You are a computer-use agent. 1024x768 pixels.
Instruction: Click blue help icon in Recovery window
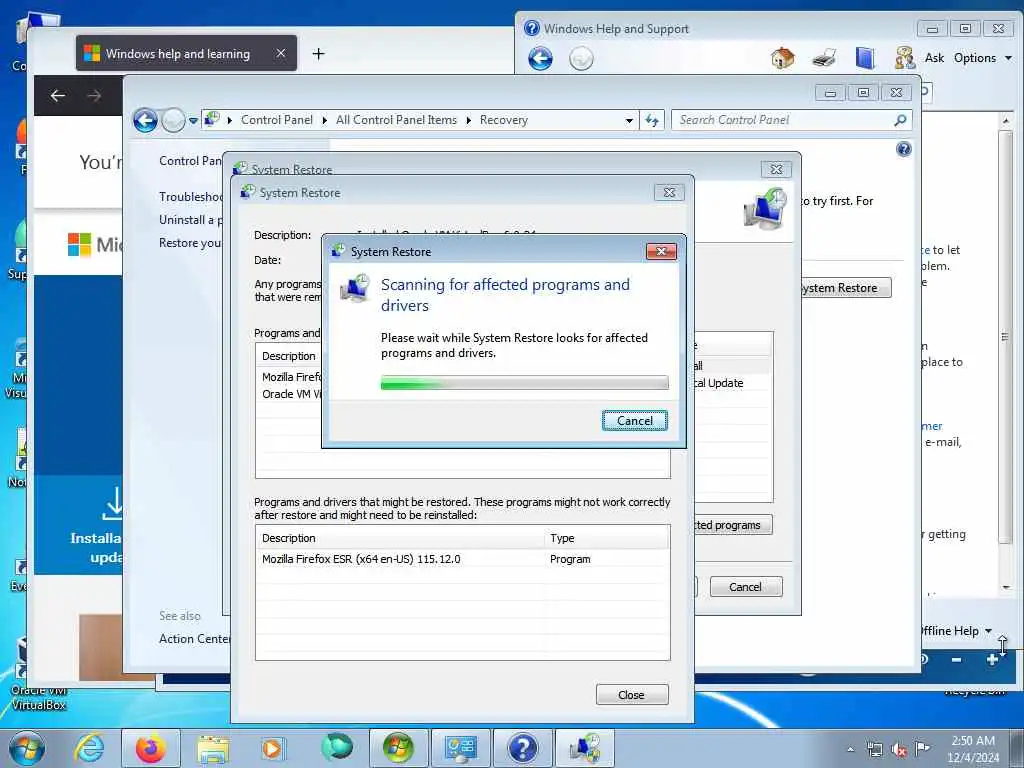tap(904, 150)
